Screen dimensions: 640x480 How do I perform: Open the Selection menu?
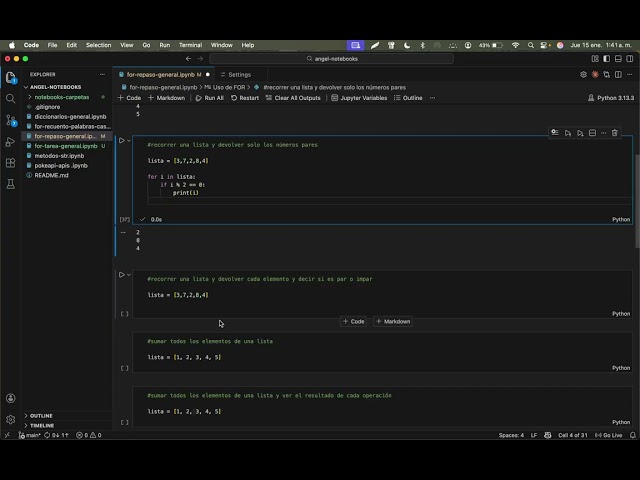click(x=98, y=45)
